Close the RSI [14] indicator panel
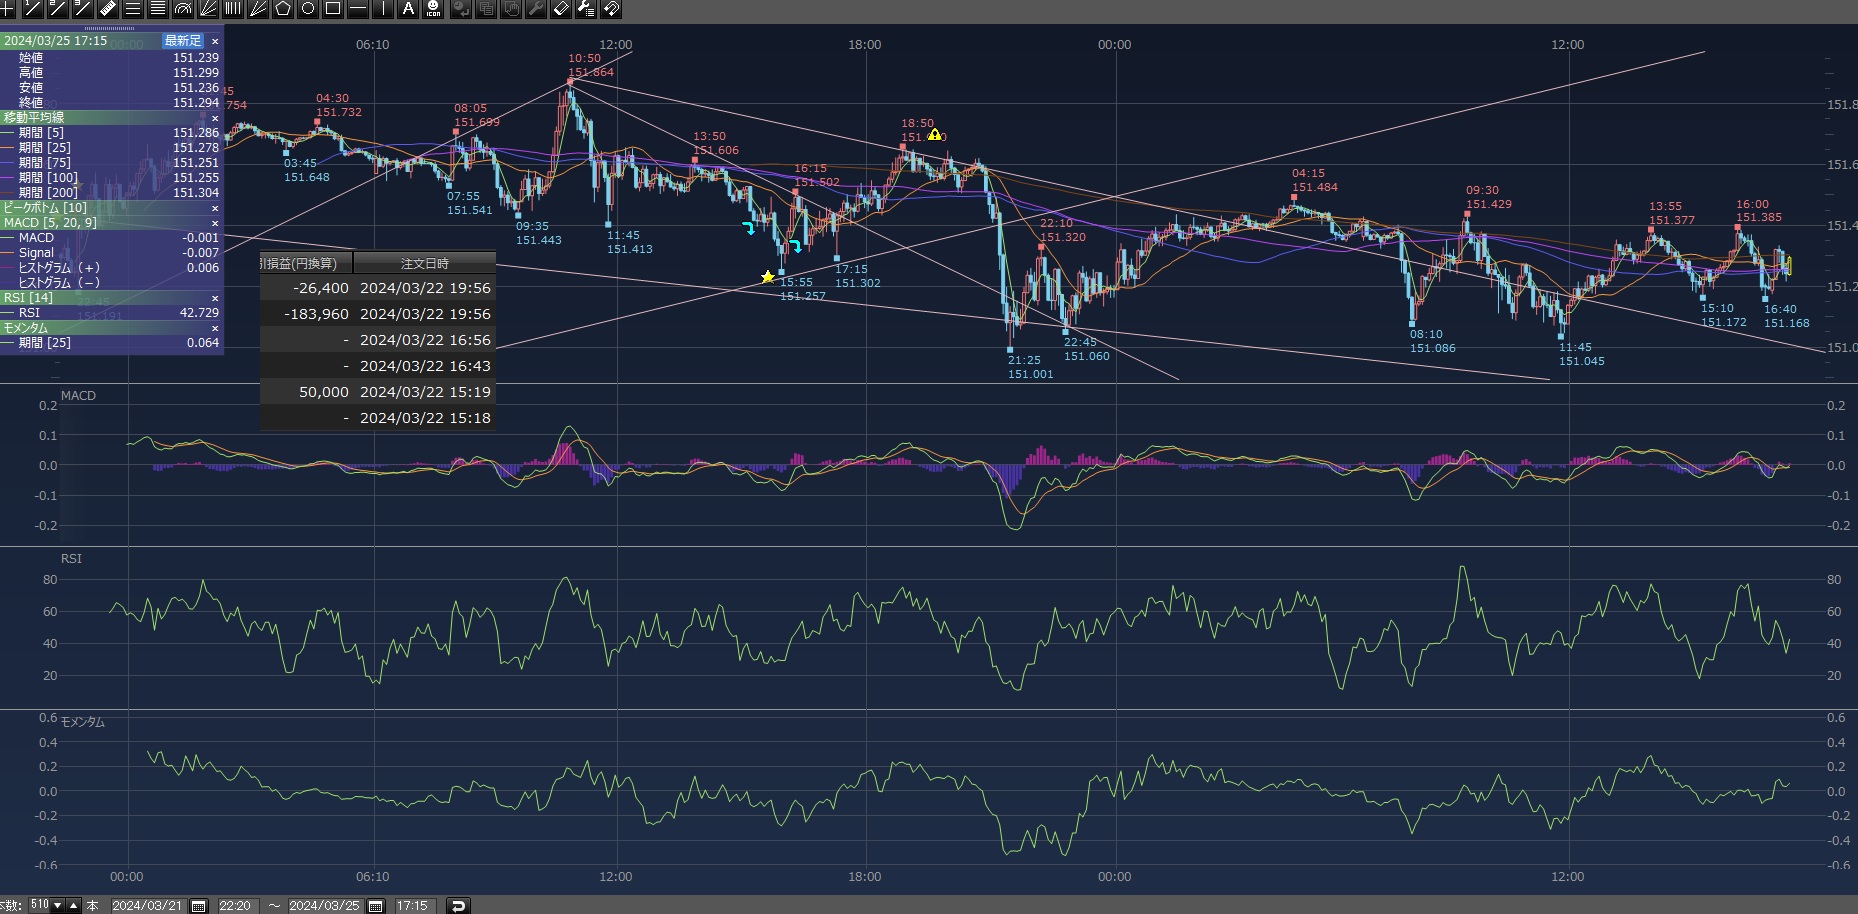The image size is (1858, 914). pos(215,298)
